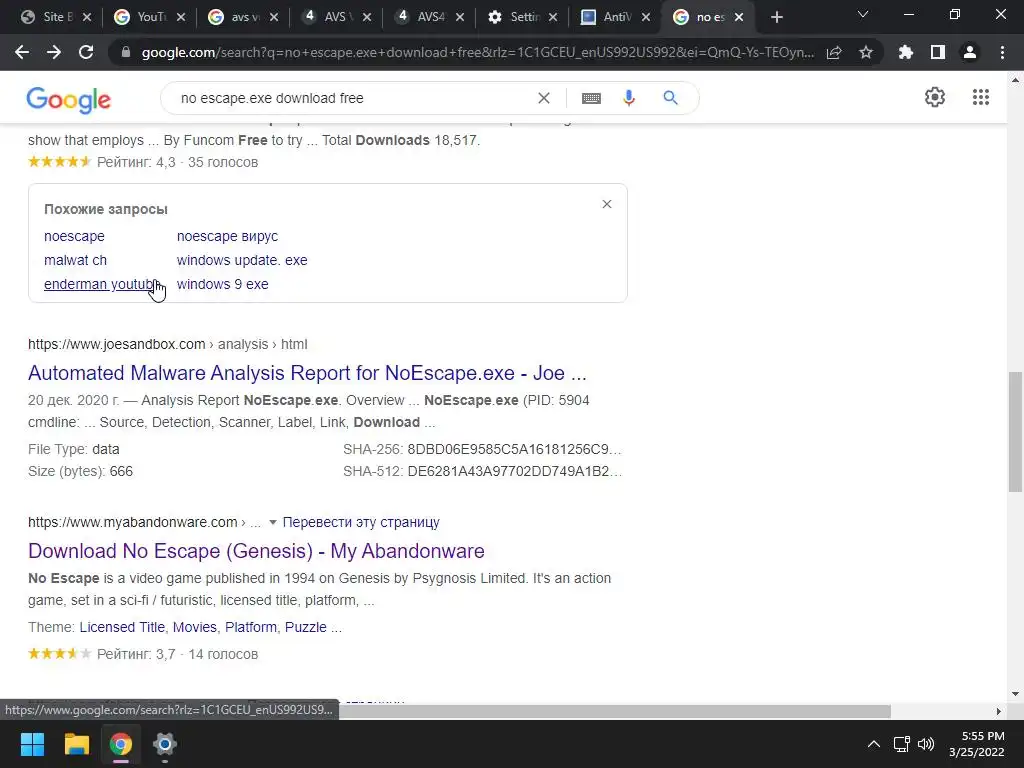
Task: Open Automated Malware Analysis Report result
Action: pyautogui.click(x=307, y=373)
